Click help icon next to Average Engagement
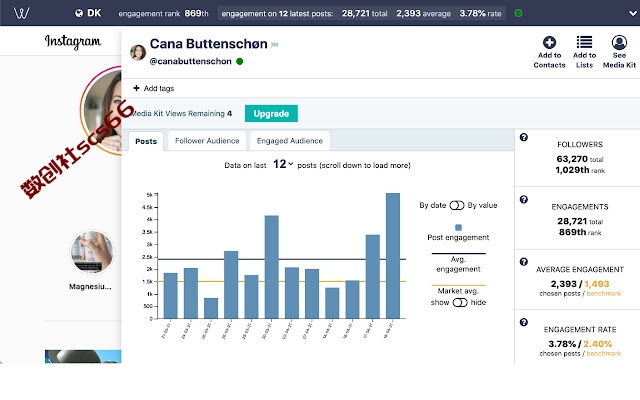 524,262
